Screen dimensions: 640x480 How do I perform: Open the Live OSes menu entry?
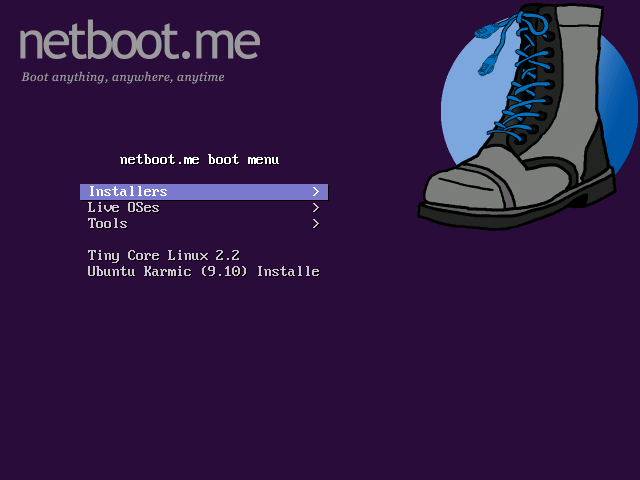click(x=123, y=208)
